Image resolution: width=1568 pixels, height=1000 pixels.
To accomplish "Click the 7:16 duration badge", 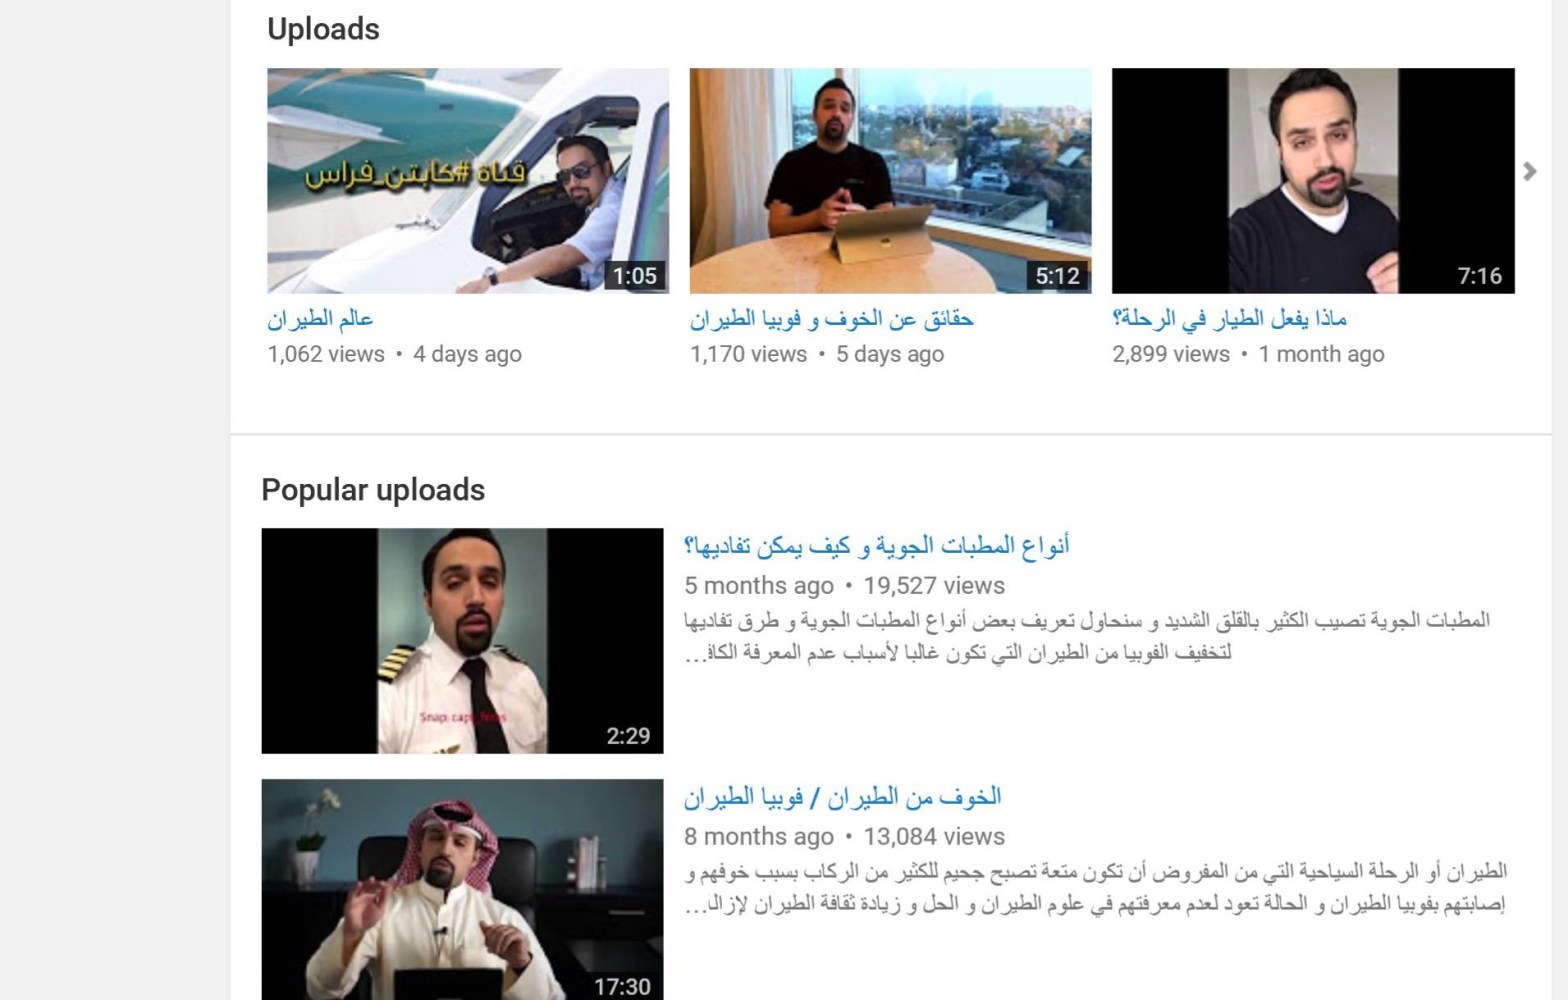I will coord(1480,276).
